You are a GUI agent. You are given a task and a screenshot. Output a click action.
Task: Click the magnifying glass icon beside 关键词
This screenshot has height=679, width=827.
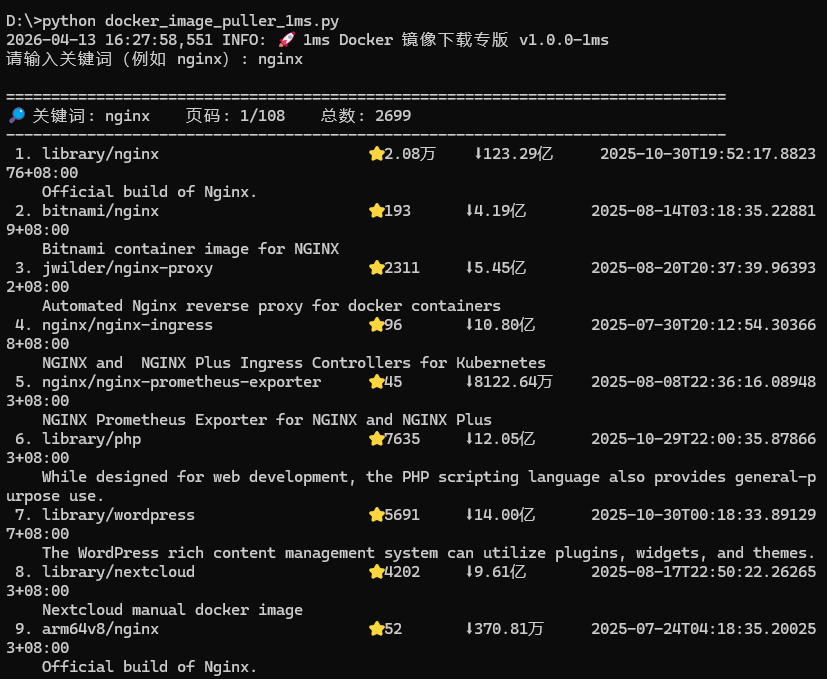tap(17, 116)
